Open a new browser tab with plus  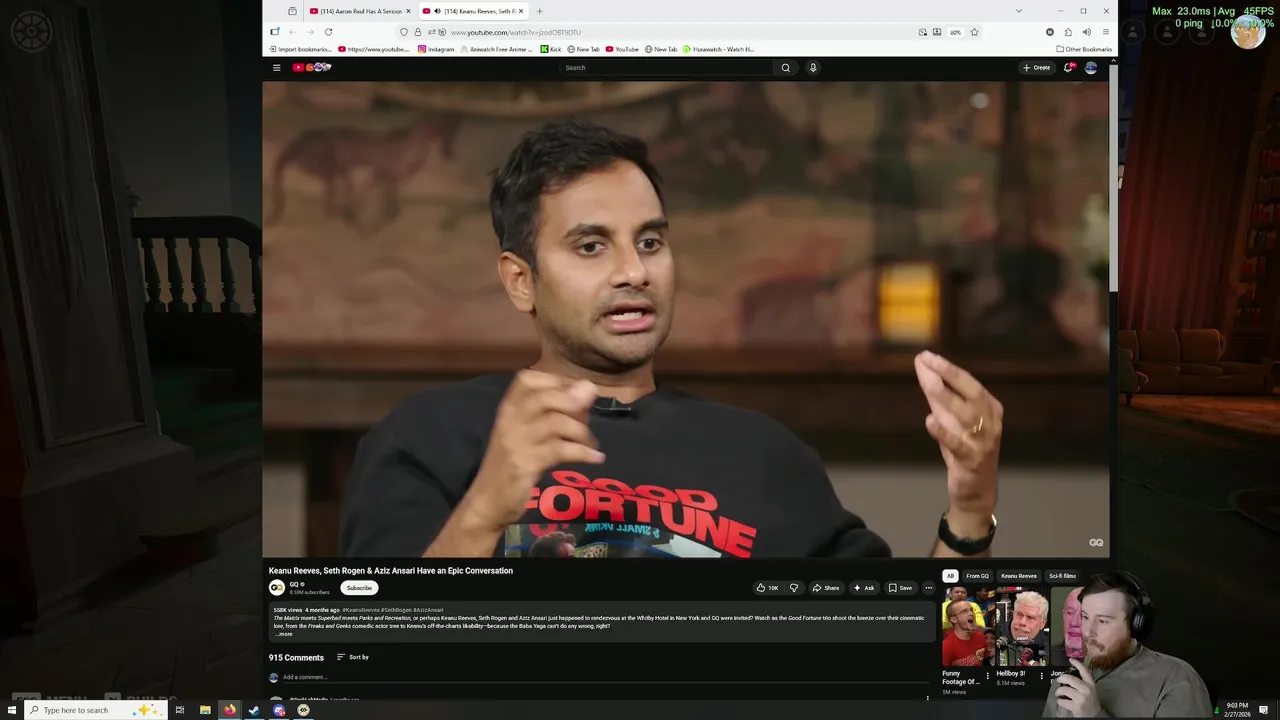tap(539, 11)
